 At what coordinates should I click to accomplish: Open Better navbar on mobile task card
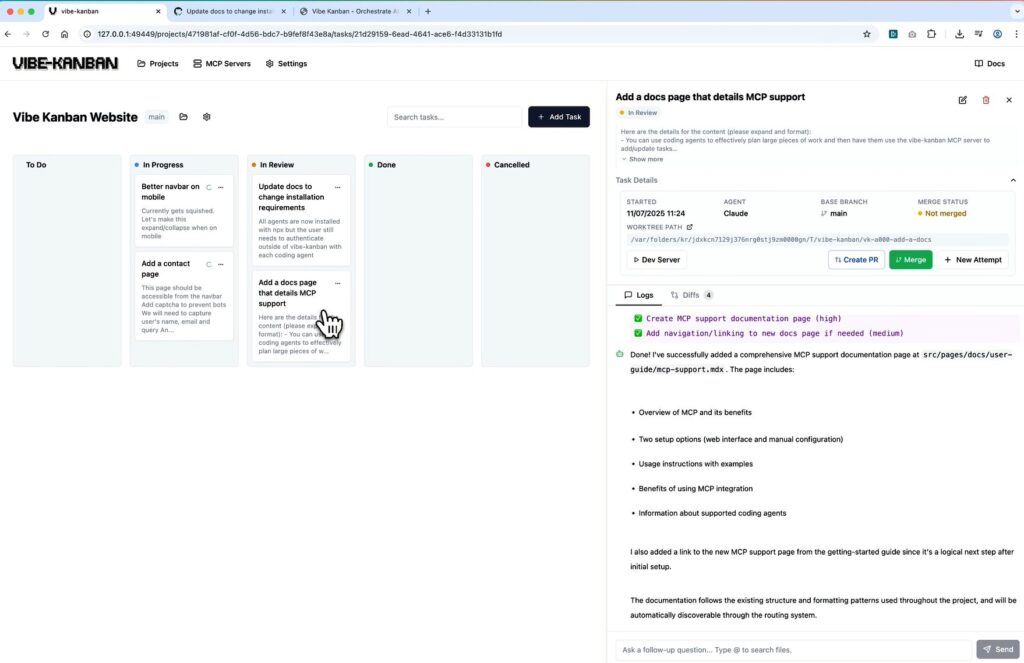[184, 211]
